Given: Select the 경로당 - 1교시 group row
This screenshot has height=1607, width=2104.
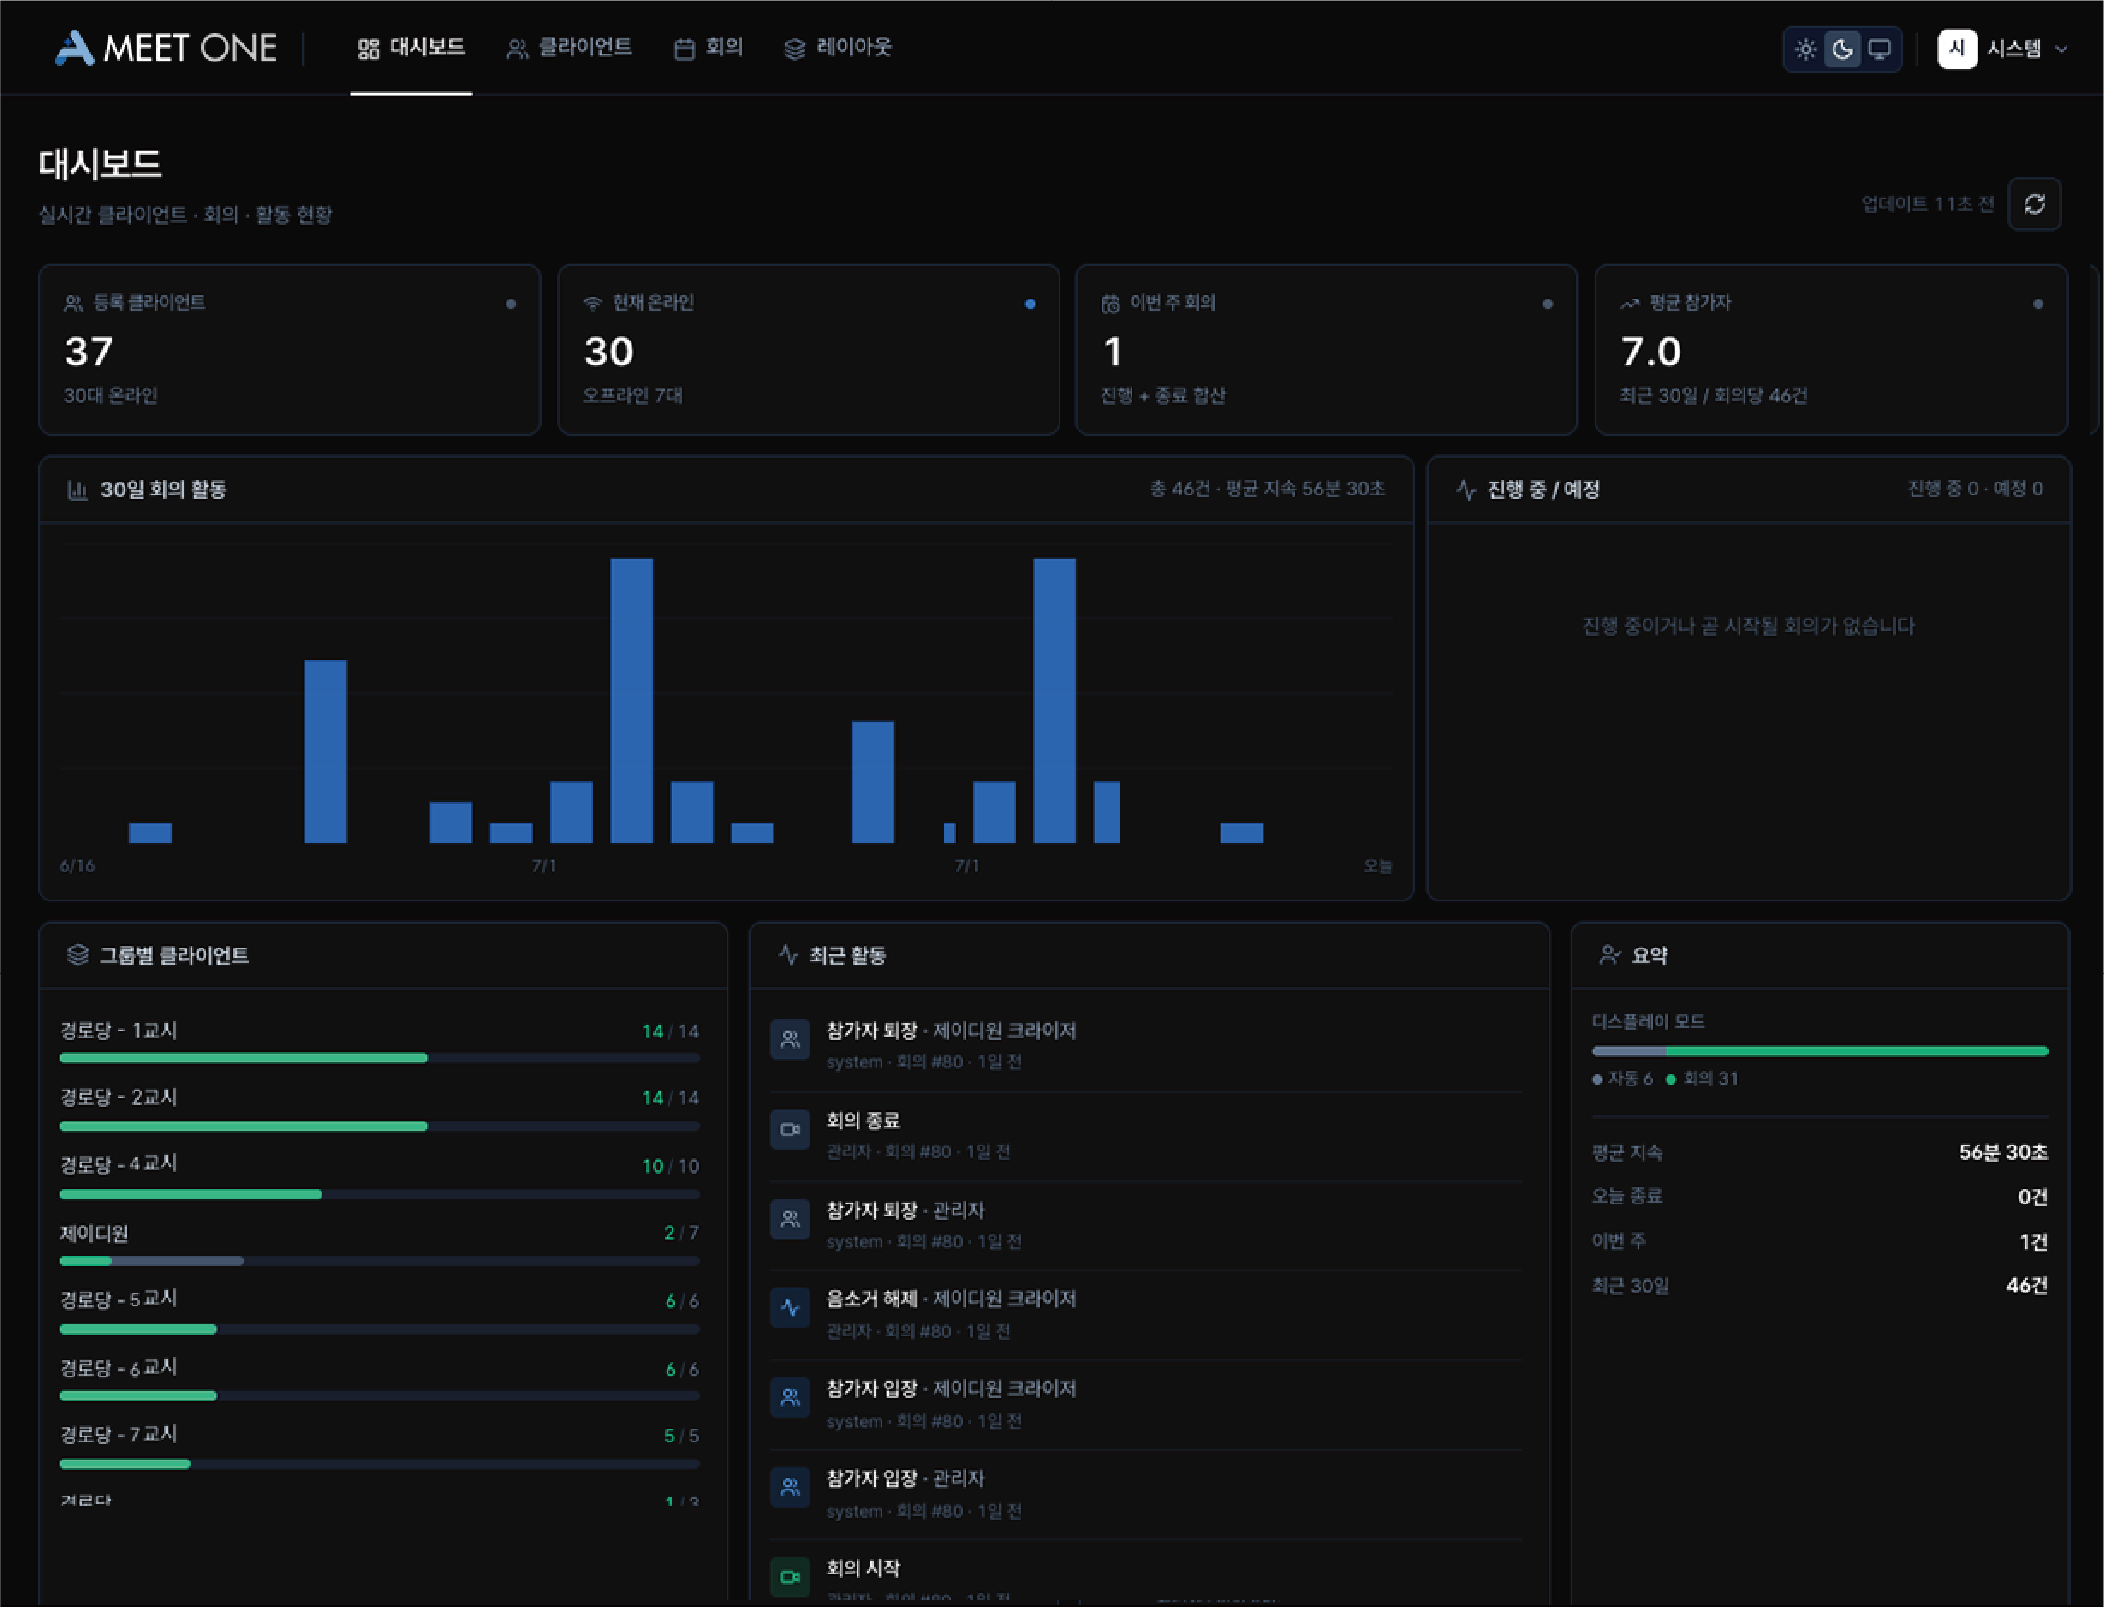Looking at the screenshot, I should 379,1042.
